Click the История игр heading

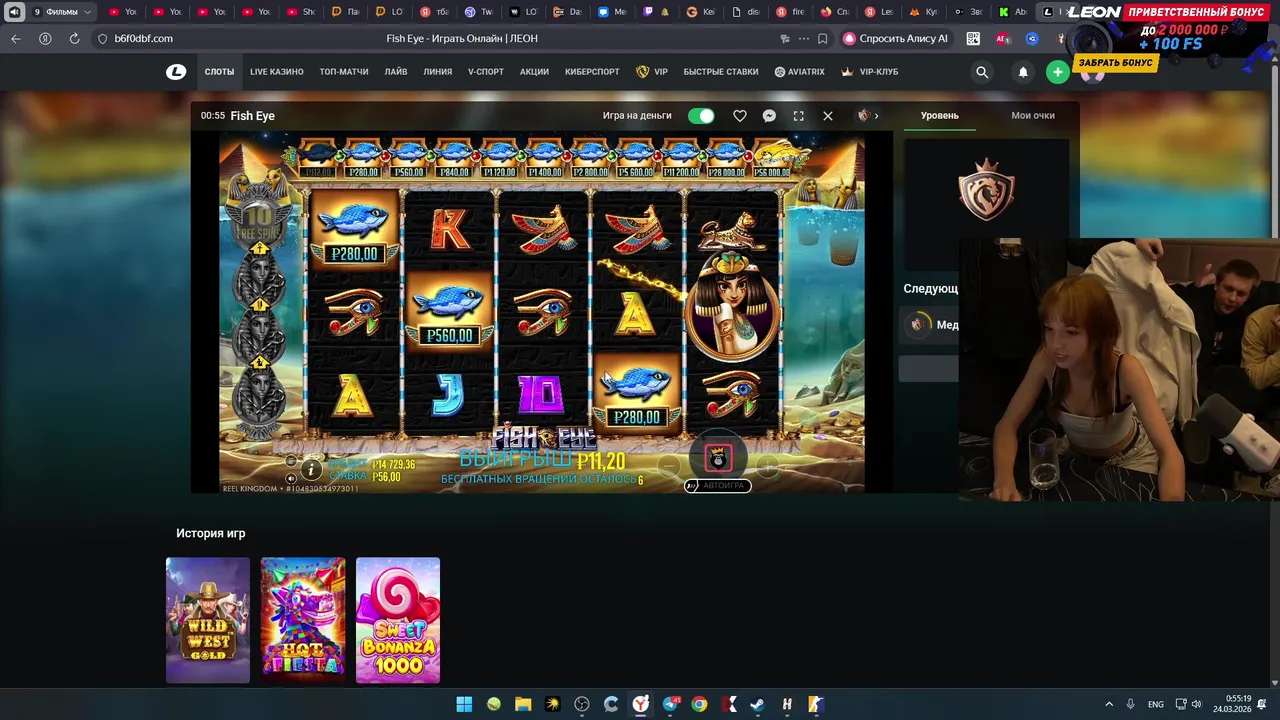(211, 533)
